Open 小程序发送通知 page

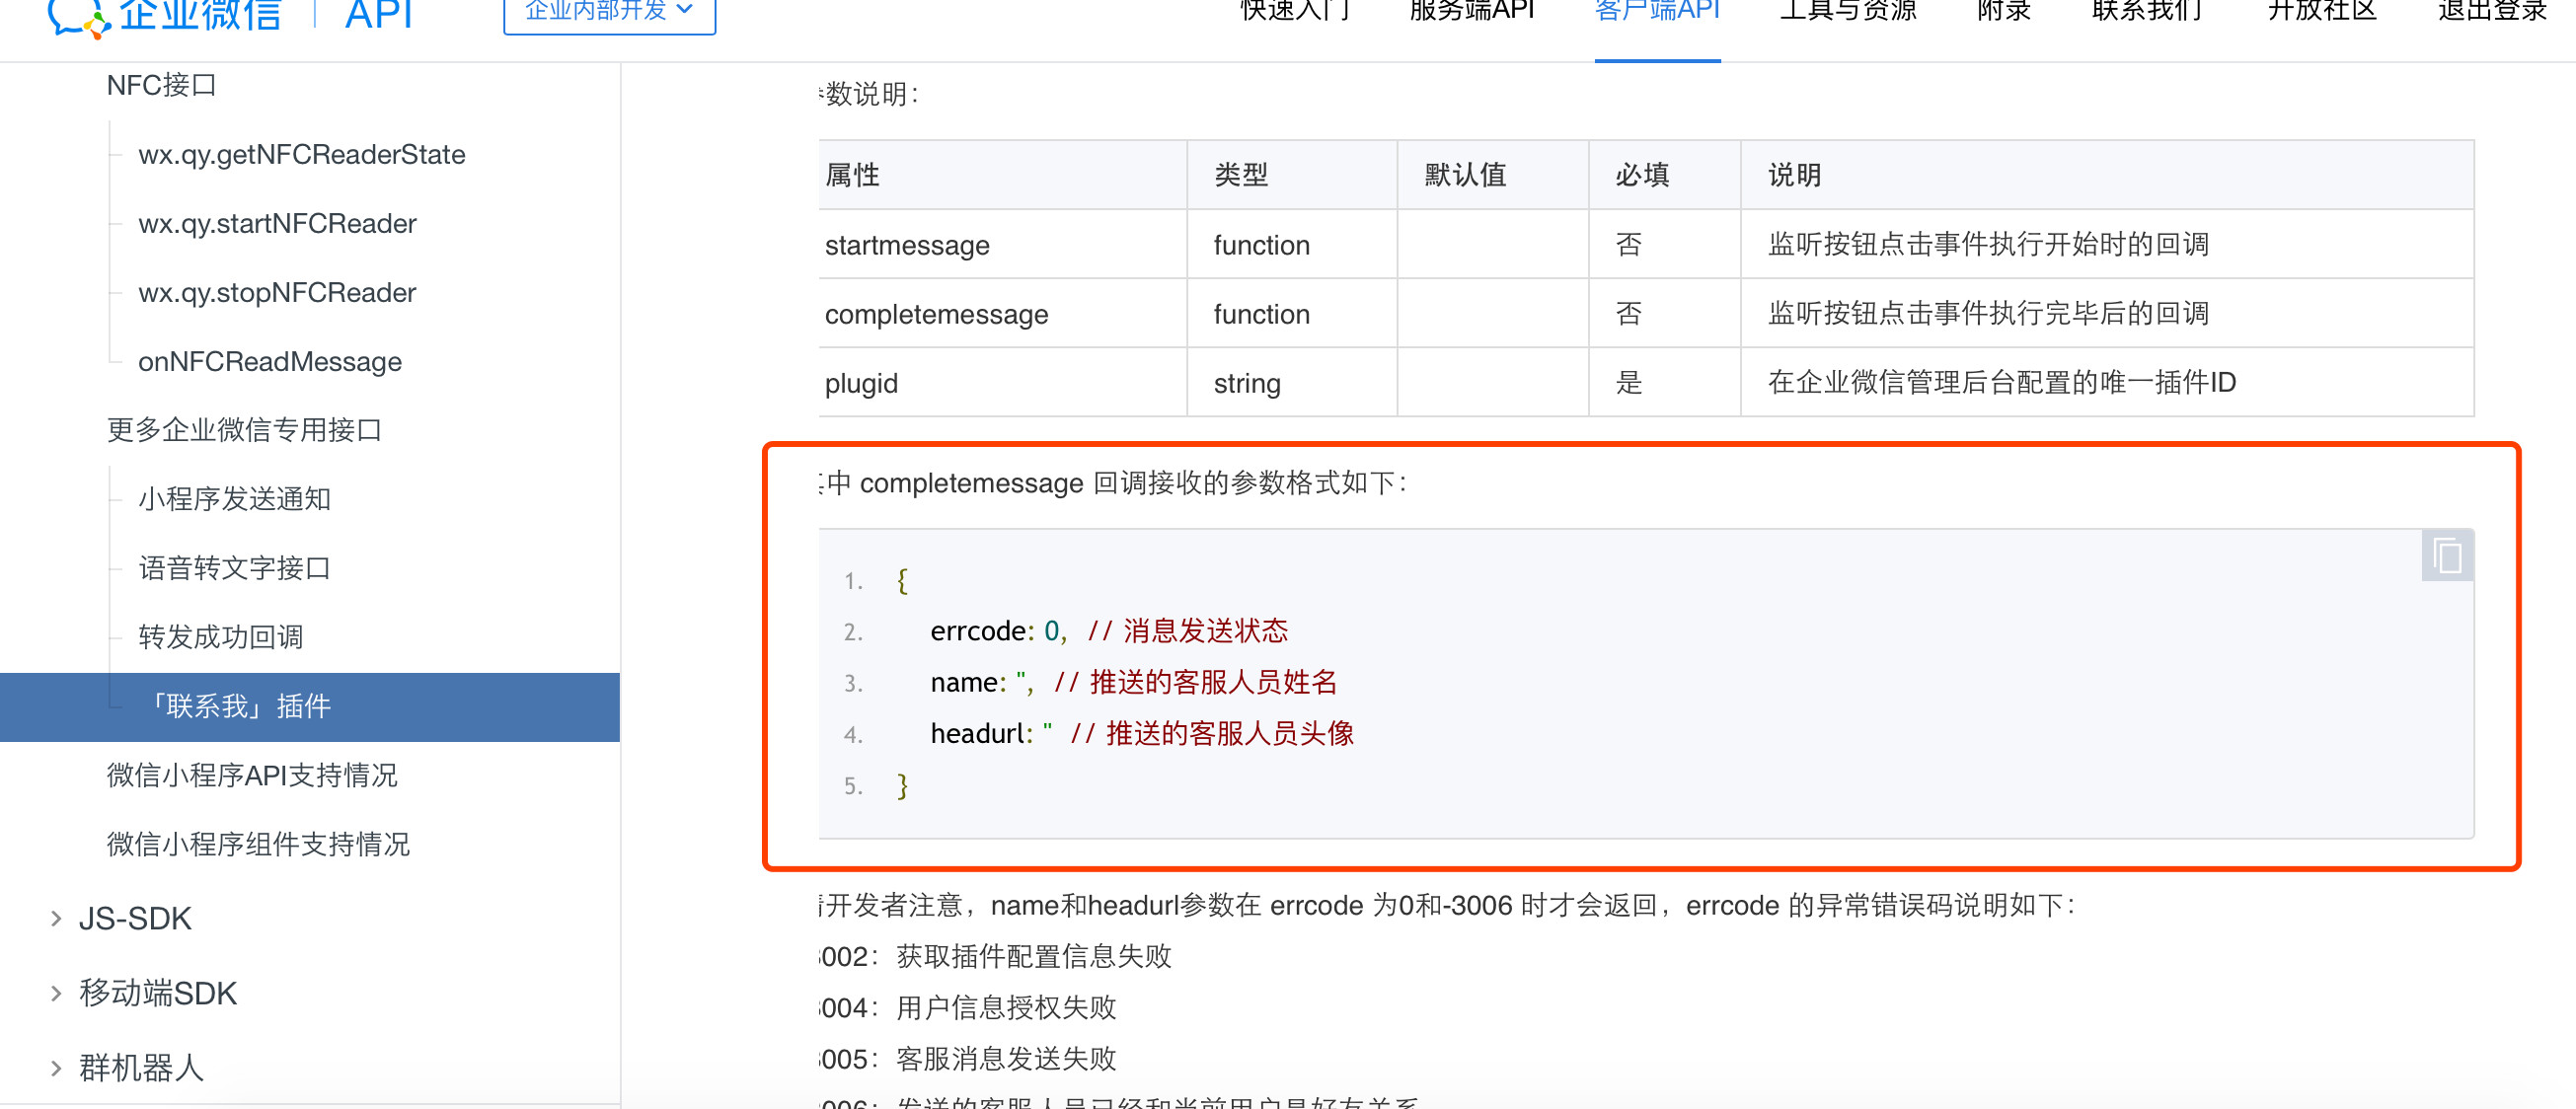click(234, 499)
